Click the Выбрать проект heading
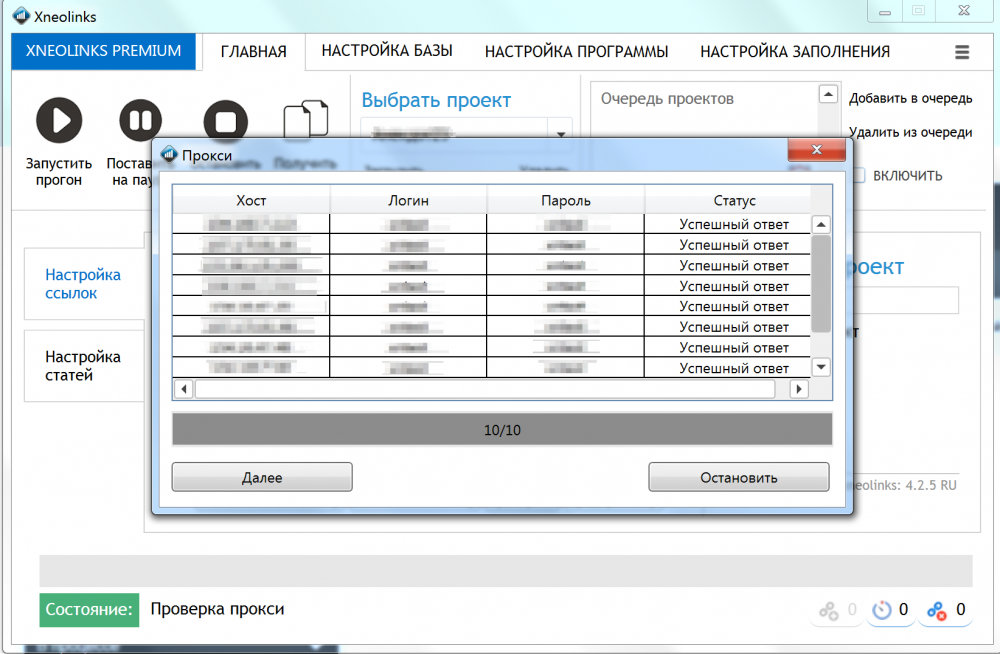The image size is (1000, 654). tap(436, 100)
